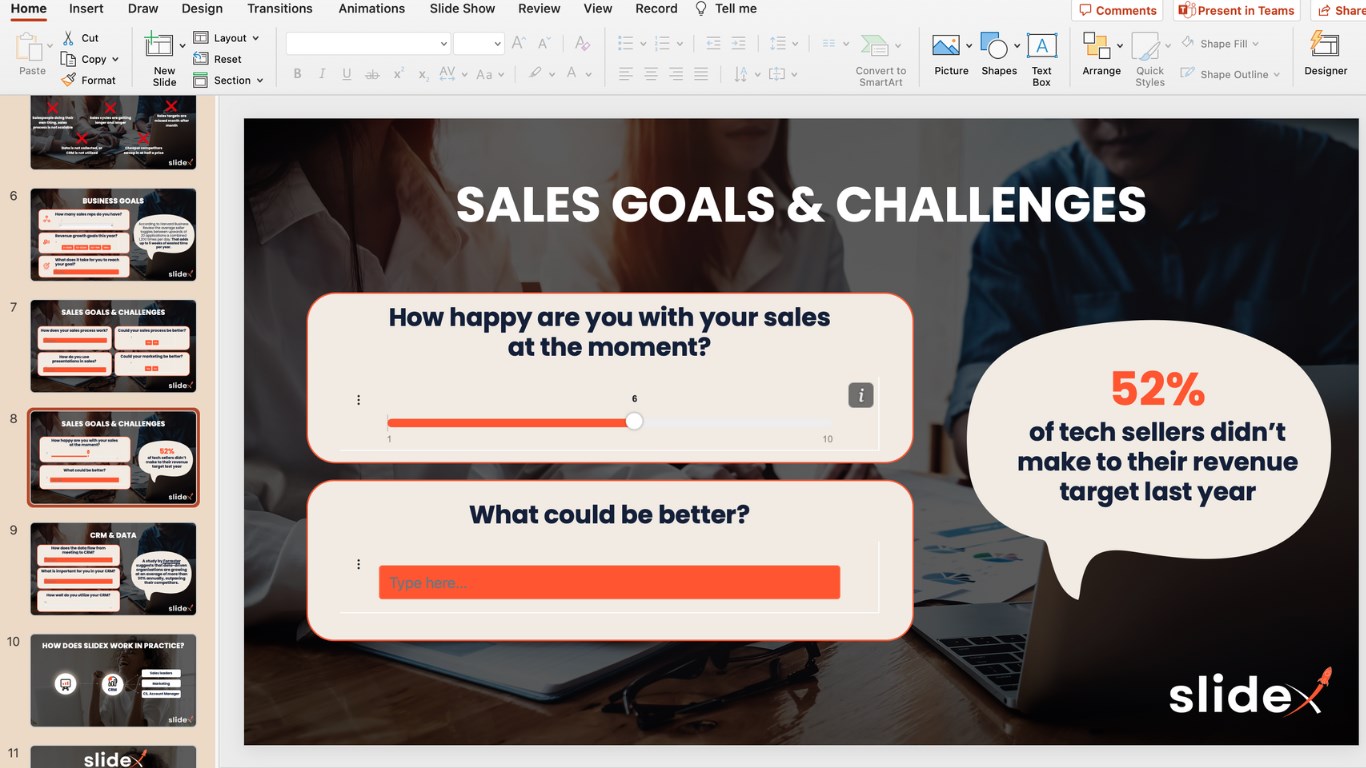Image resolution: width=1366 pixels, height=768 pixels.
Task: Click the 'Type here...' answer field
Action: (609, 583)
